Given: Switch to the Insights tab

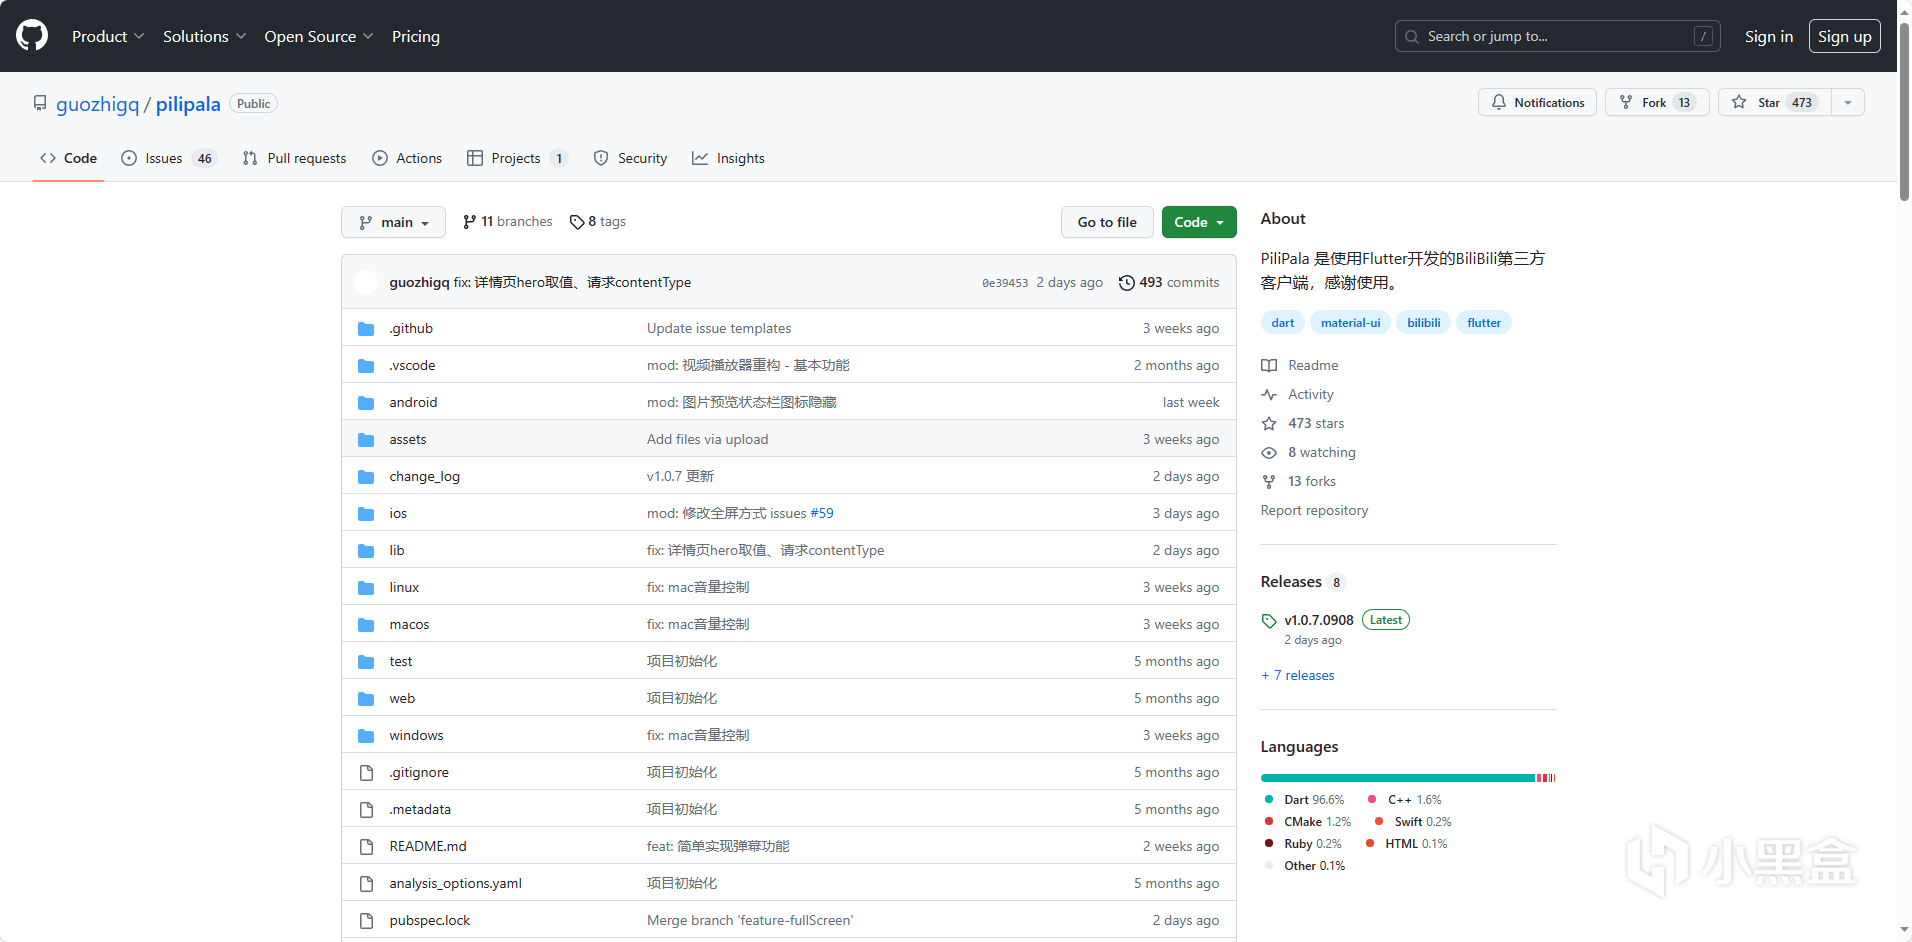Looking at the screenshot, I should click(x=728, y=158).
